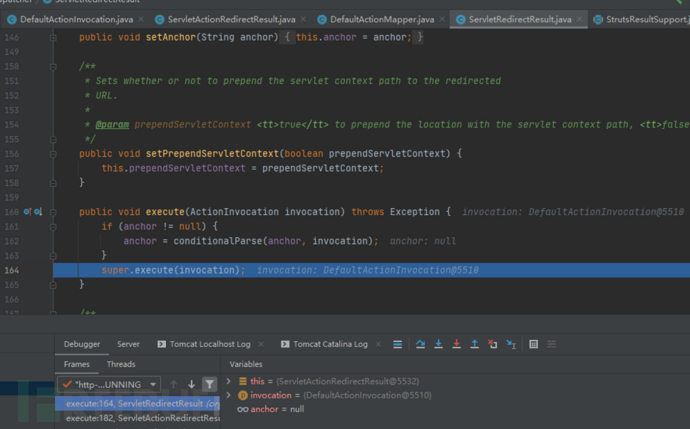The height and width of the screenshot is (429, 690).
Task: Select the Debugger tab
Action: [x=82, y=344]
